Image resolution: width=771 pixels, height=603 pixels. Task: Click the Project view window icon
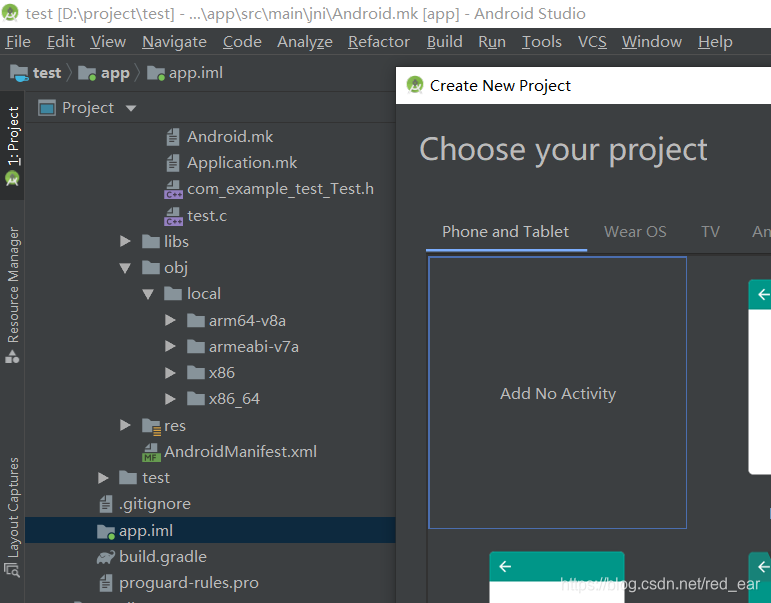47,108
